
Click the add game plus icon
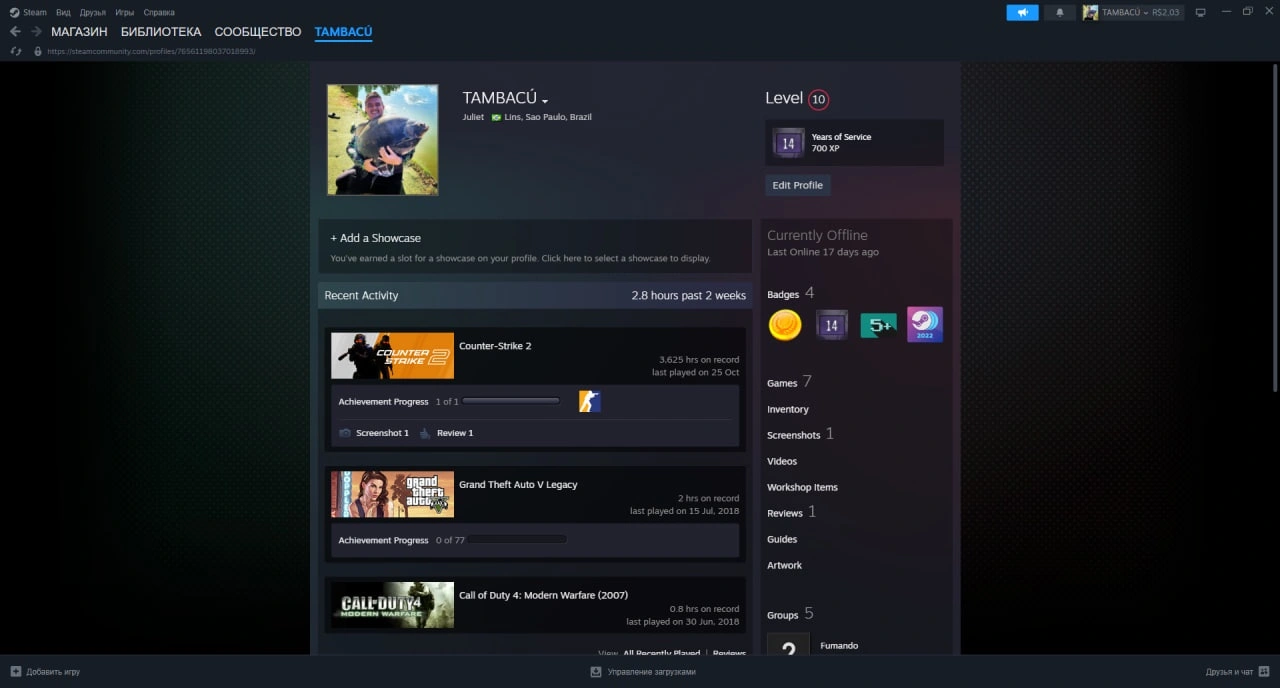(15, 671)
